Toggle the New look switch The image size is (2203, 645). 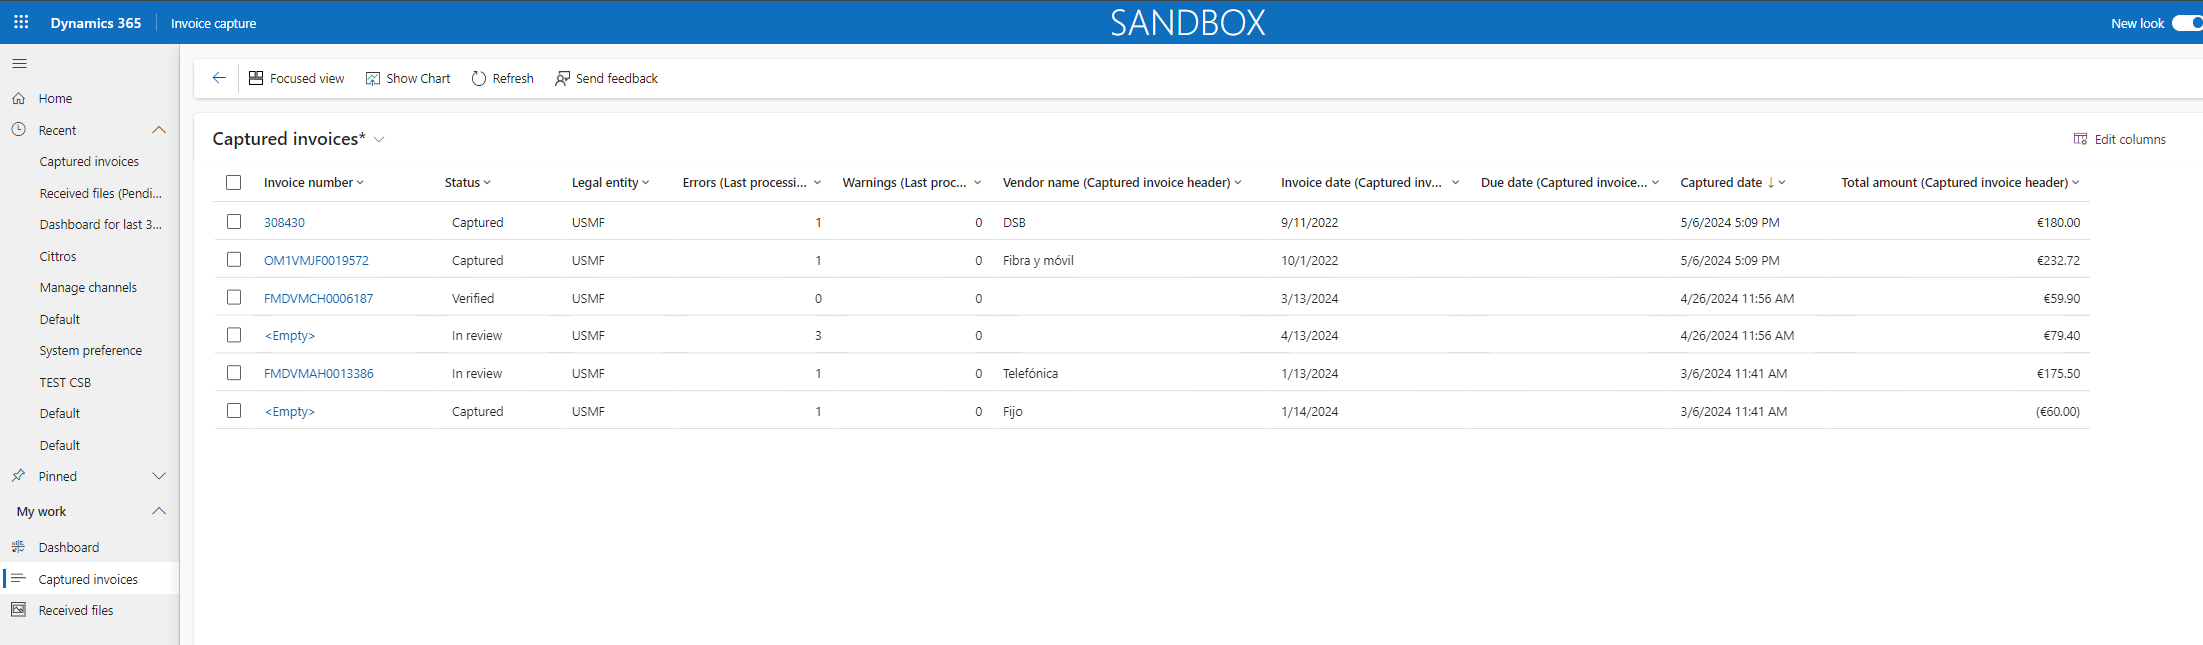coord(2188,23)
